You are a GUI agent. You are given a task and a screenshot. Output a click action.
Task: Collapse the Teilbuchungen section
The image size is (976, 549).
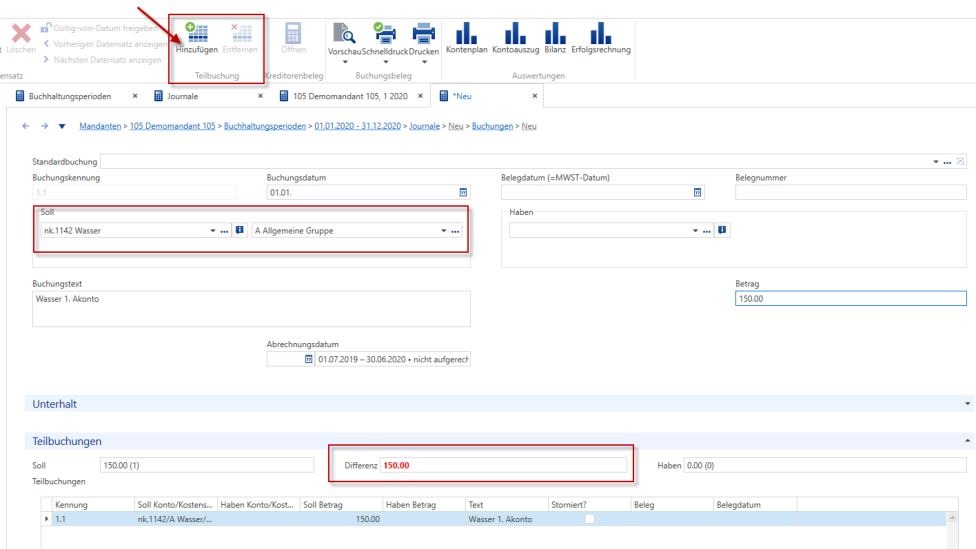point(967,441)
